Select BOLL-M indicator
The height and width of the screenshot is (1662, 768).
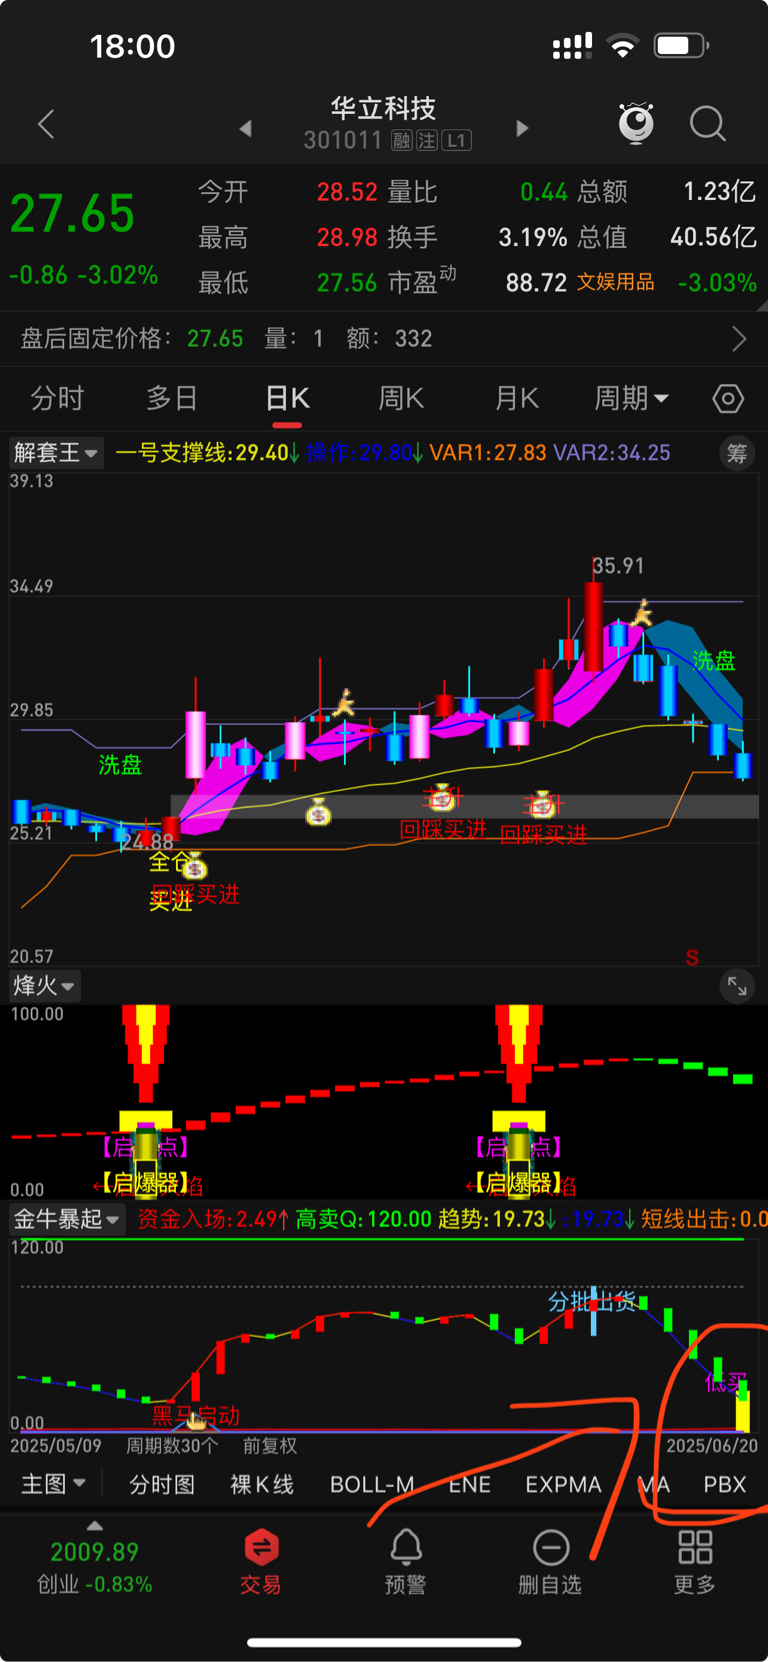[372, 1484]
